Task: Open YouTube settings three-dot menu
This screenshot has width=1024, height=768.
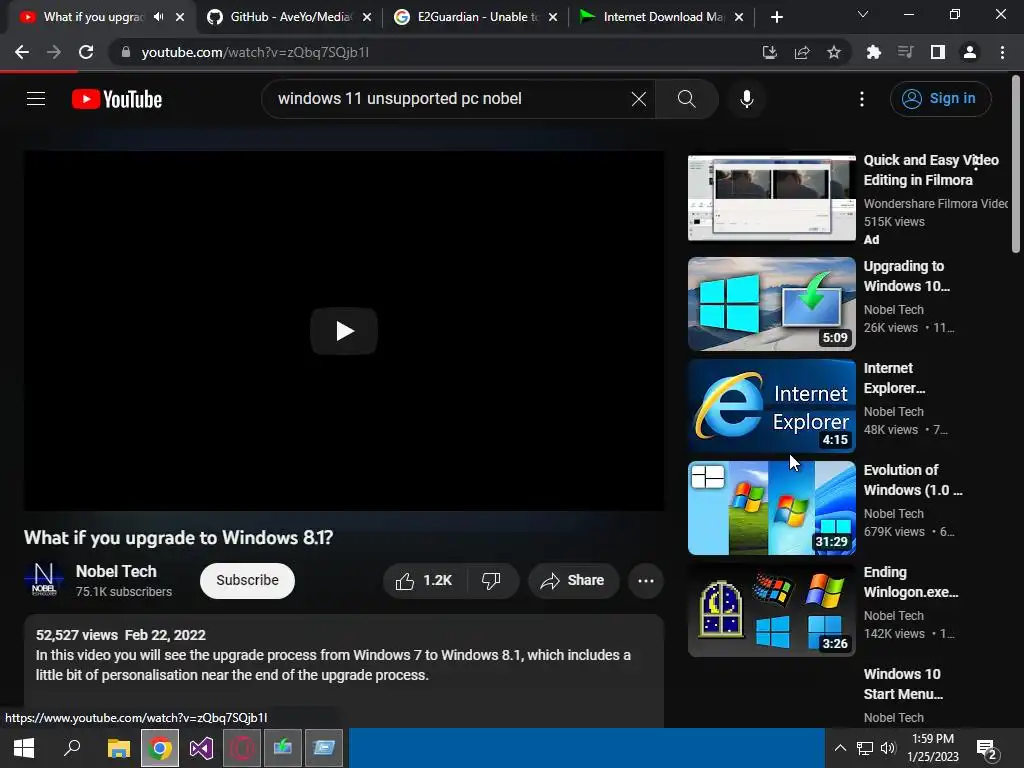Action: coord(862,99)
